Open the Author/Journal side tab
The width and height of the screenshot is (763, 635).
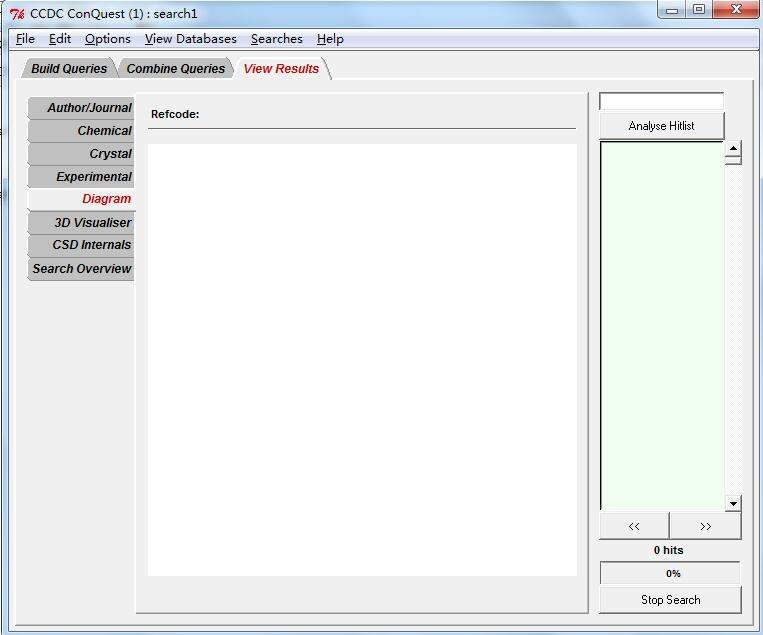tap(81, 108)
